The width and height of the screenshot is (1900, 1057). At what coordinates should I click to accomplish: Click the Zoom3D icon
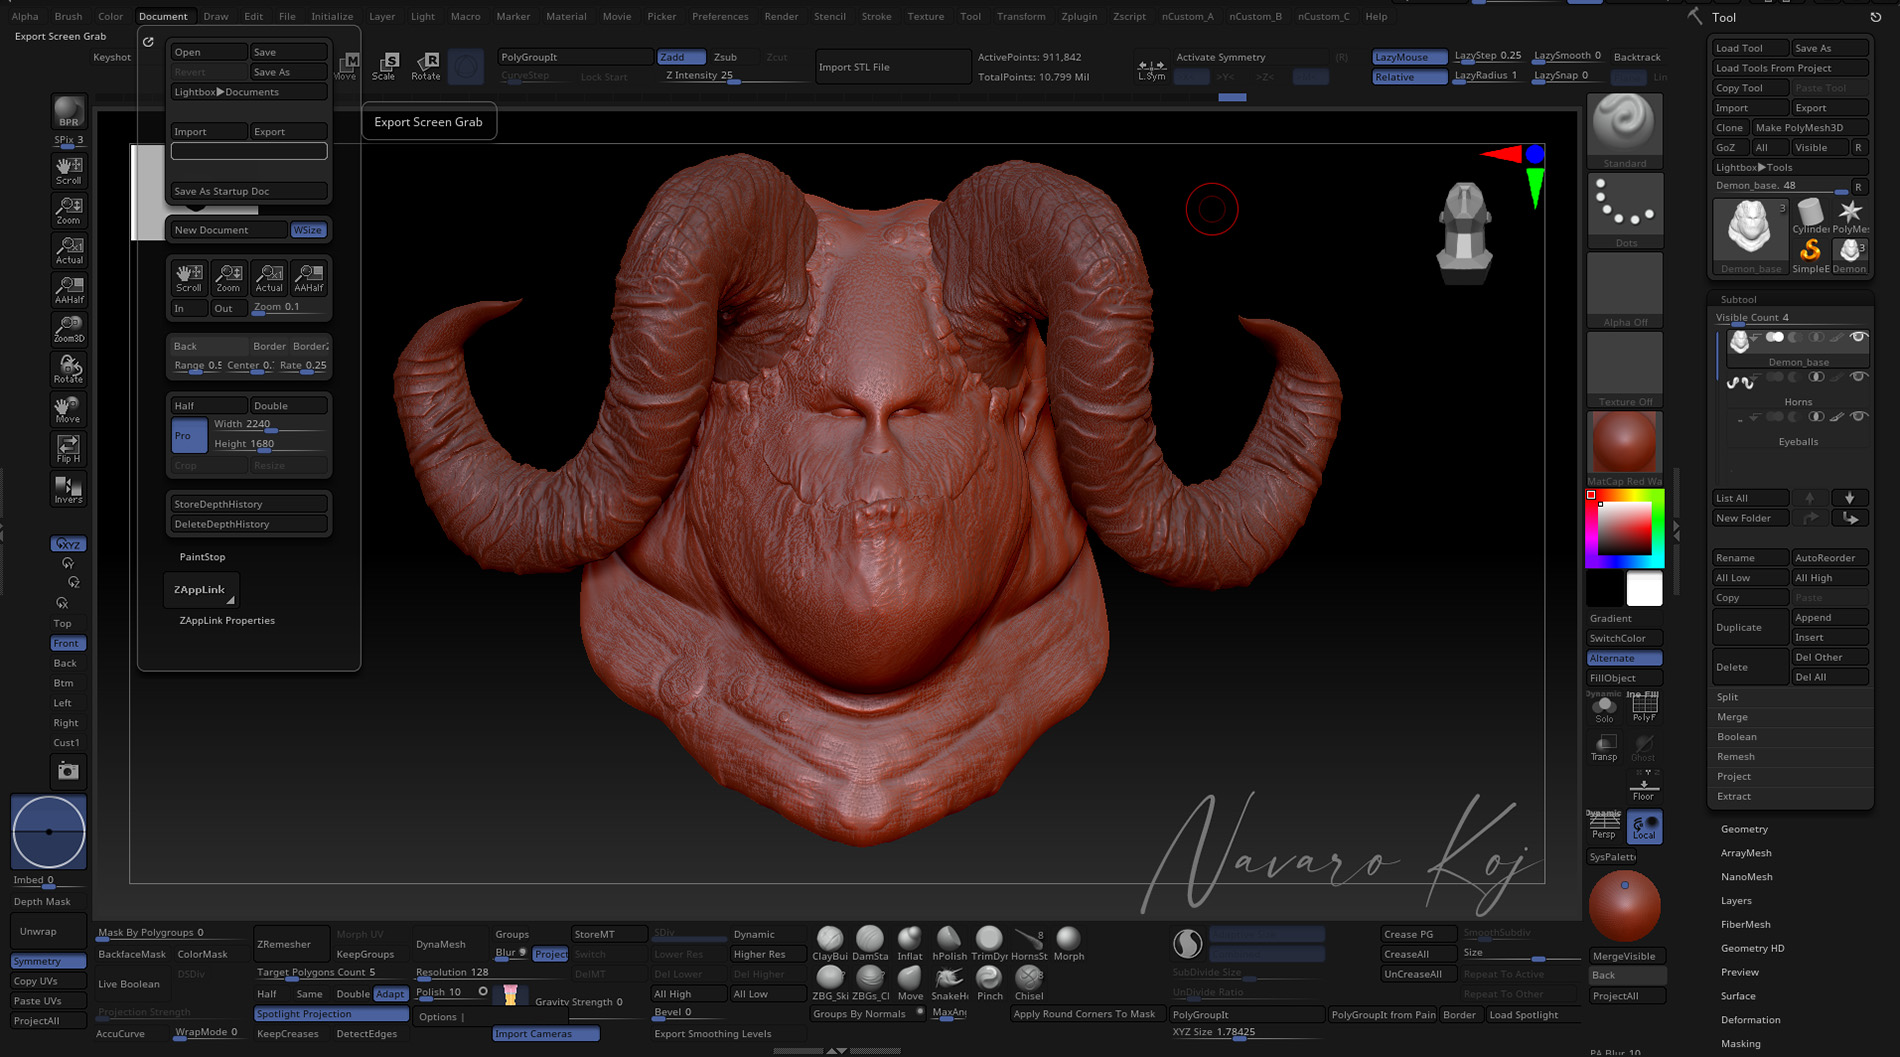click(x=68, y=329)
